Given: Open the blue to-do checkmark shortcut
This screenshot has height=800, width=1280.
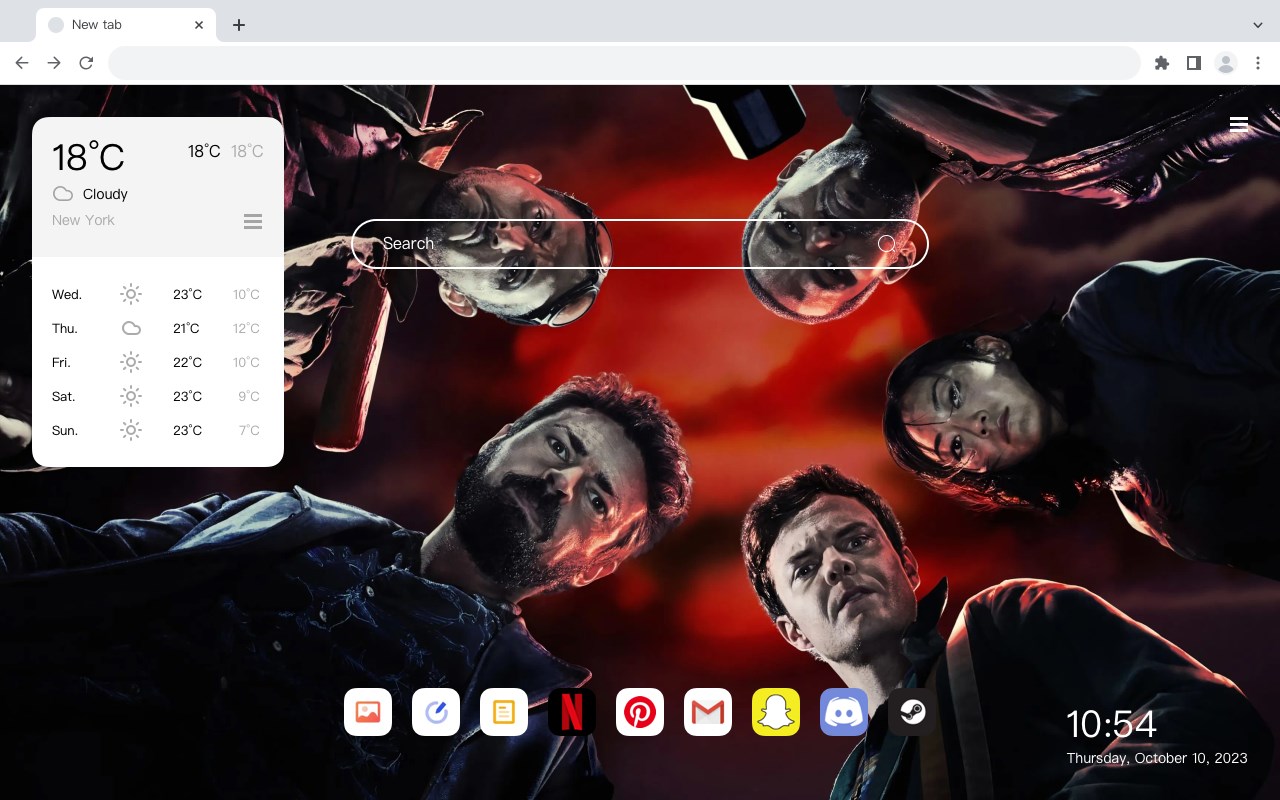Looking at the screenshot, I should coord(436,712).
